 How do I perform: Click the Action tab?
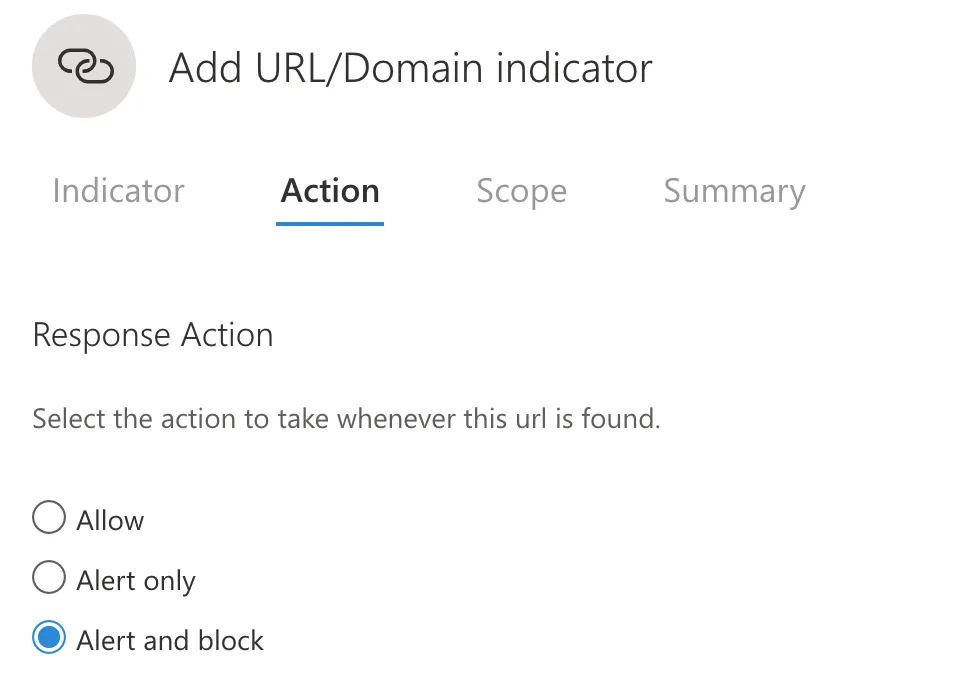point(330,191)
